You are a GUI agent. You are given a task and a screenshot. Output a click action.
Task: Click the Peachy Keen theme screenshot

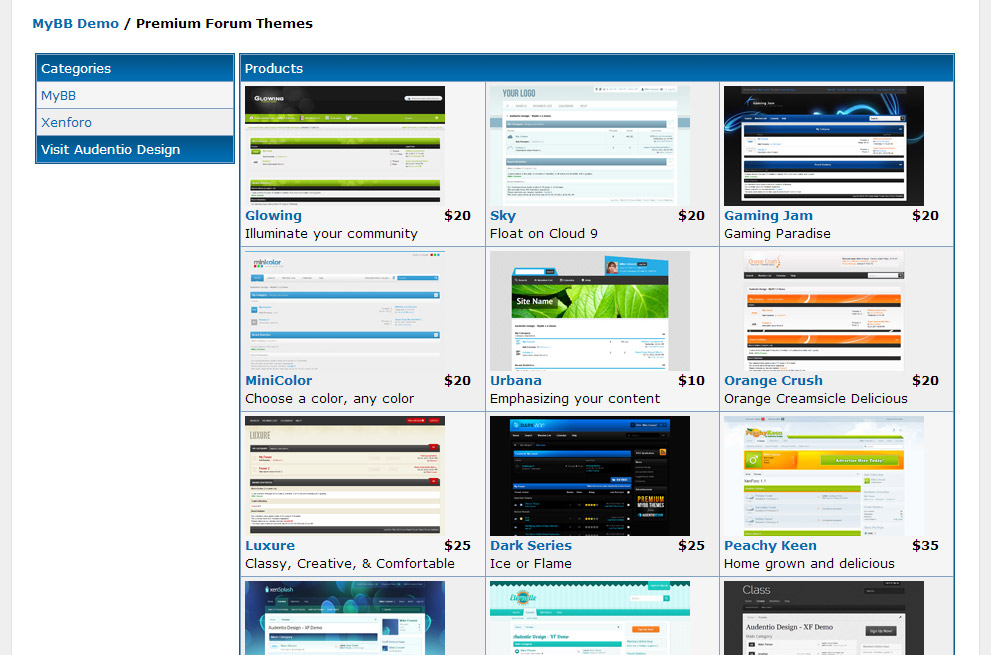(824, 476)
